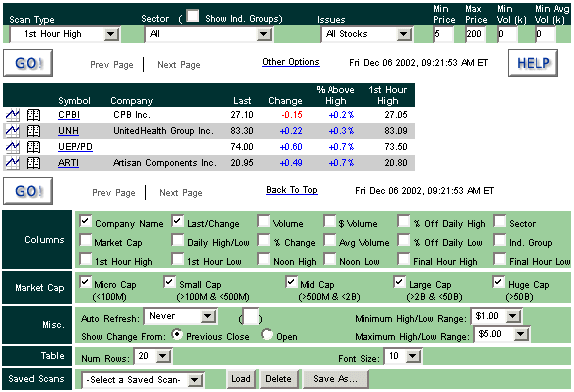Enable the $ Volume column checkbox
Viewport: 574px width, 392px height.
[x=329, y=221]
